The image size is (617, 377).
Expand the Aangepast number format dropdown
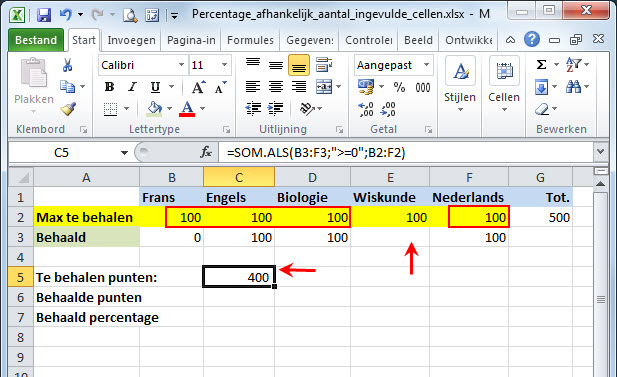click(427, 65)
